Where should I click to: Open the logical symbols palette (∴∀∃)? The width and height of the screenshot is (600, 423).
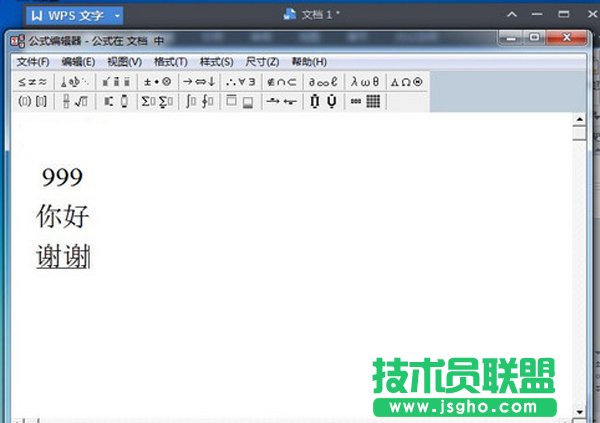click(x=241, y=82)
